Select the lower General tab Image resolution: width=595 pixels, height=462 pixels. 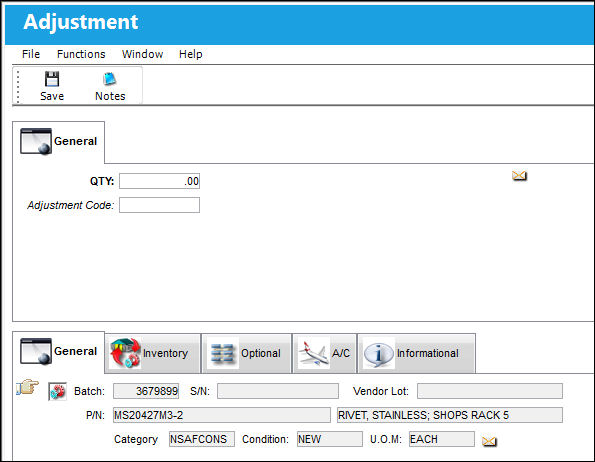(59, 352)
